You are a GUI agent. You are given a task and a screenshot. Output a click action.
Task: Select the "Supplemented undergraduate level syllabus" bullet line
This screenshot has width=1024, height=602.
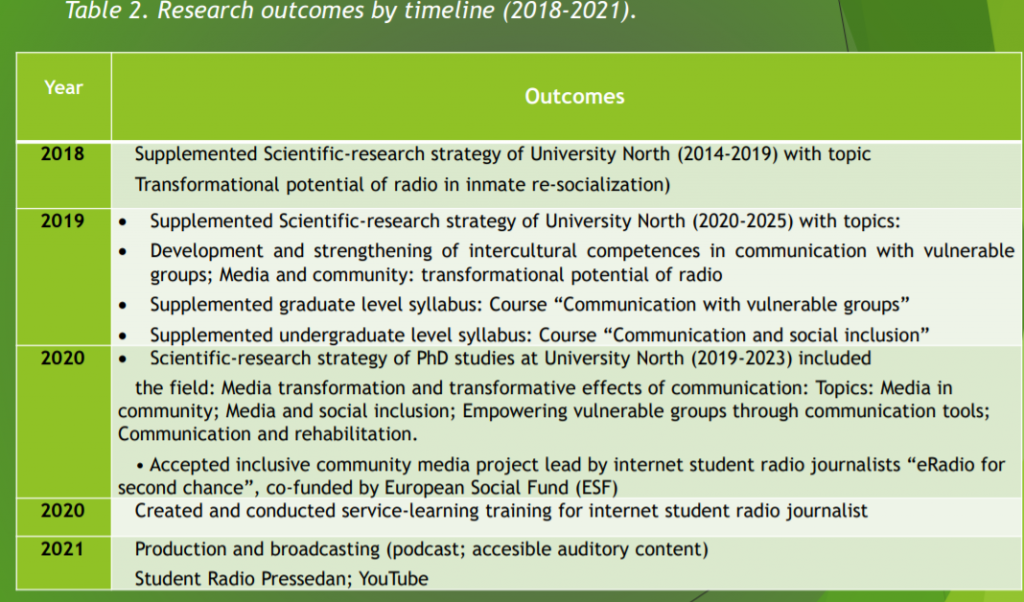[x=539, y=335]
